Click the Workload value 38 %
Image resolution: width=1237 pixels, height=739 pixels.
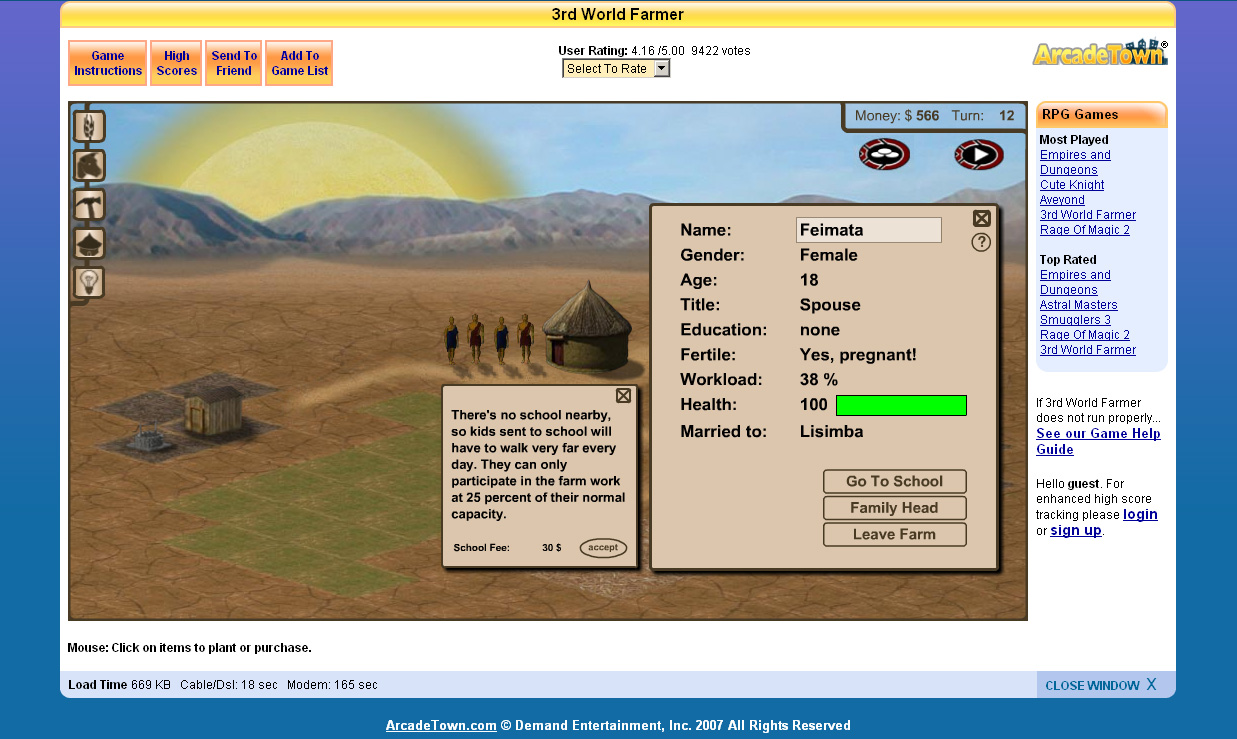pyautogui.click(x=819, y=380)
